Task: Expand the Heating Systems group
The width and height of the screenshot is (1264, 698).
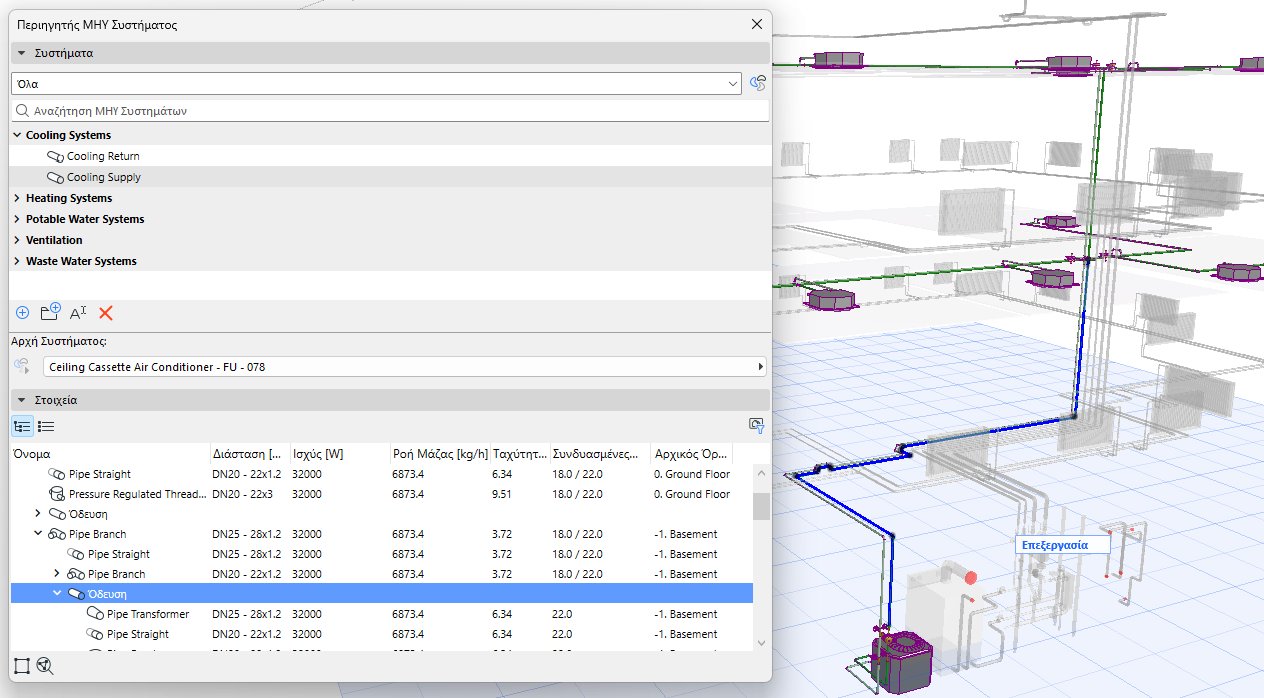Action: (x=17, y=198)
